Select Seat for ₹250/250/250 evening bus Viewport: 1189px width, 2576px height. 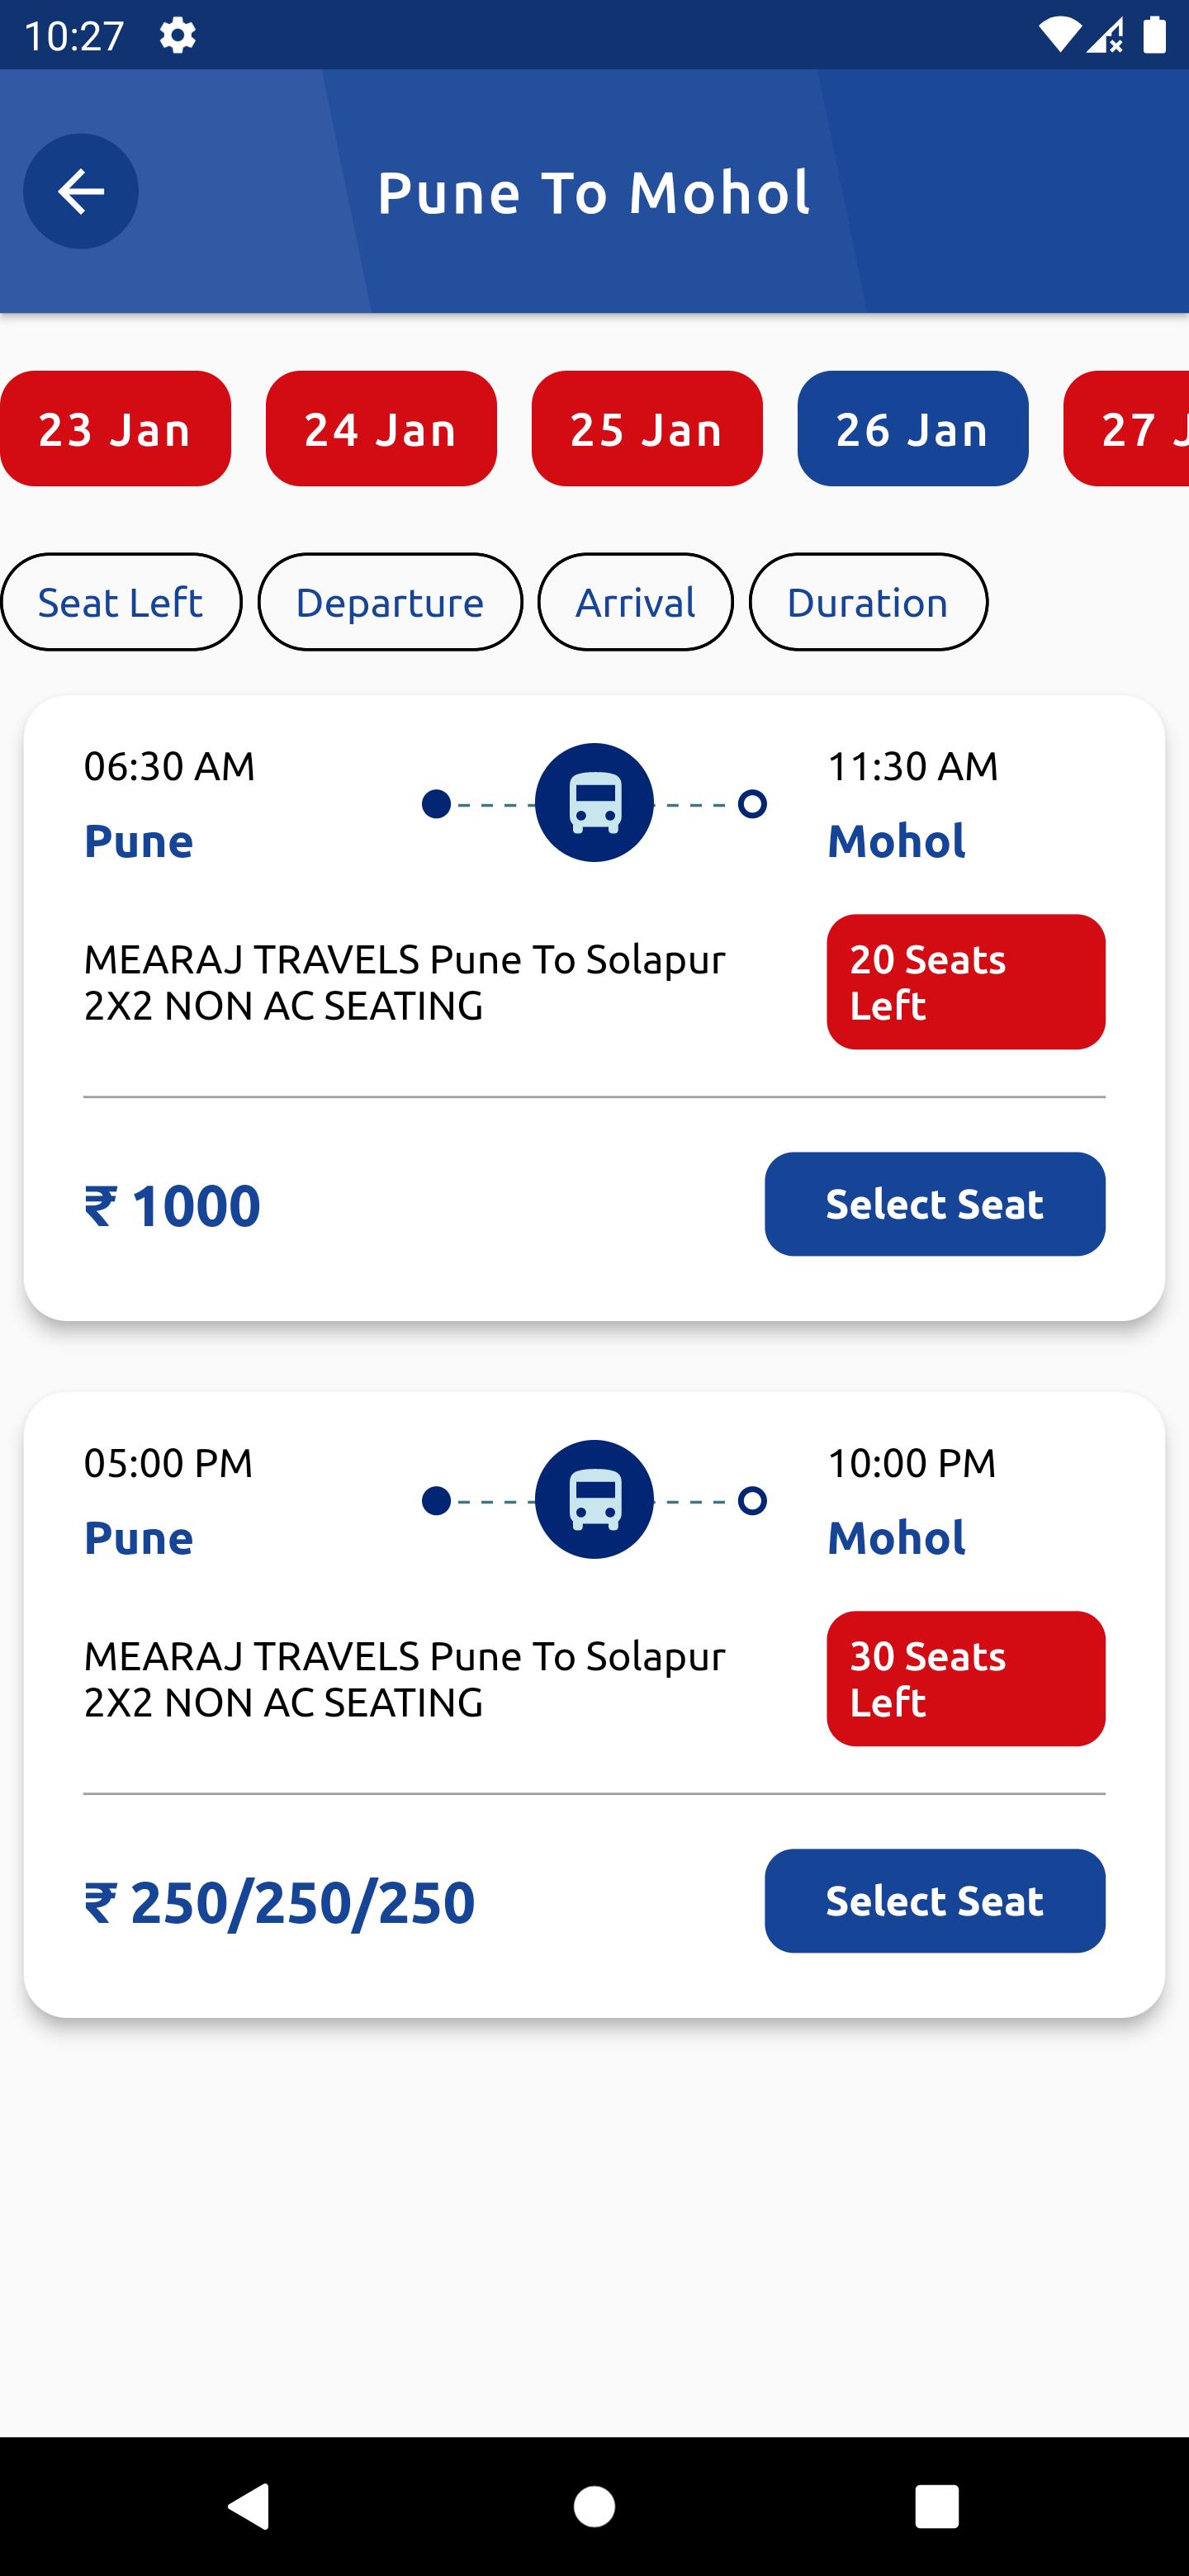935,1901
